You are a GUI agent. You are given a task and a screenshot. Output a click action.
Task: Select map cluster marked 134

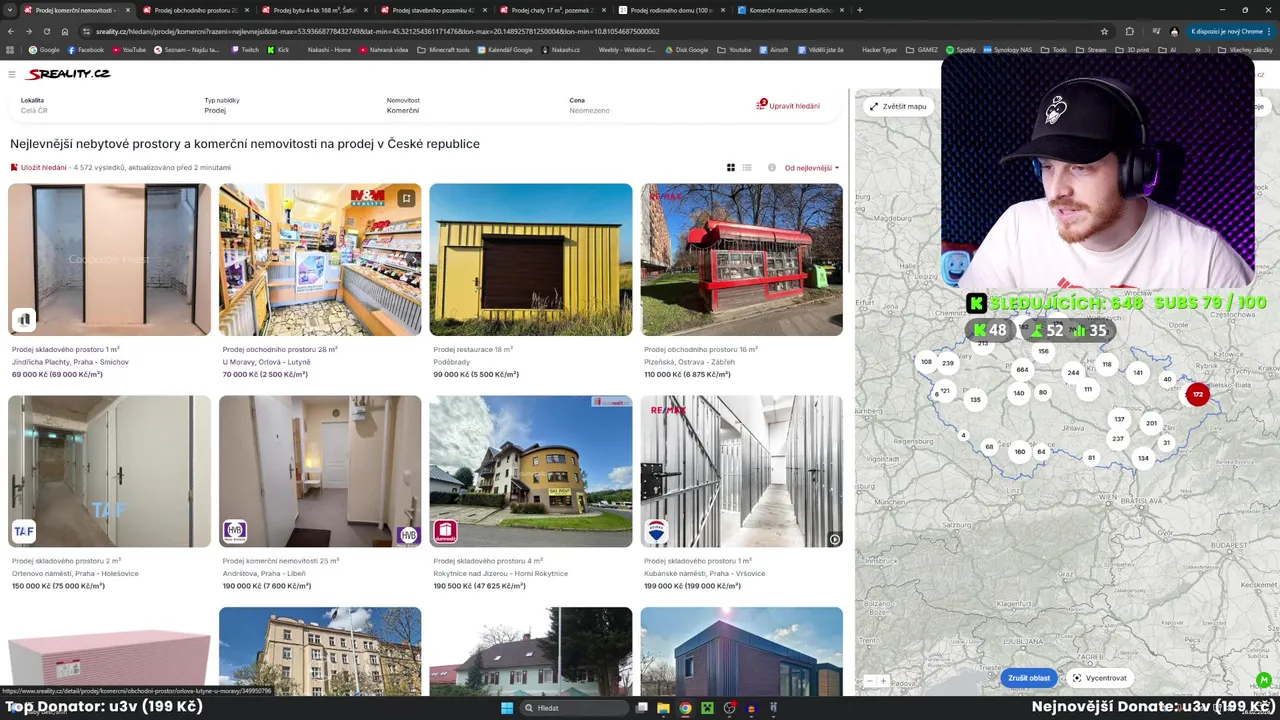point(1143,458)
